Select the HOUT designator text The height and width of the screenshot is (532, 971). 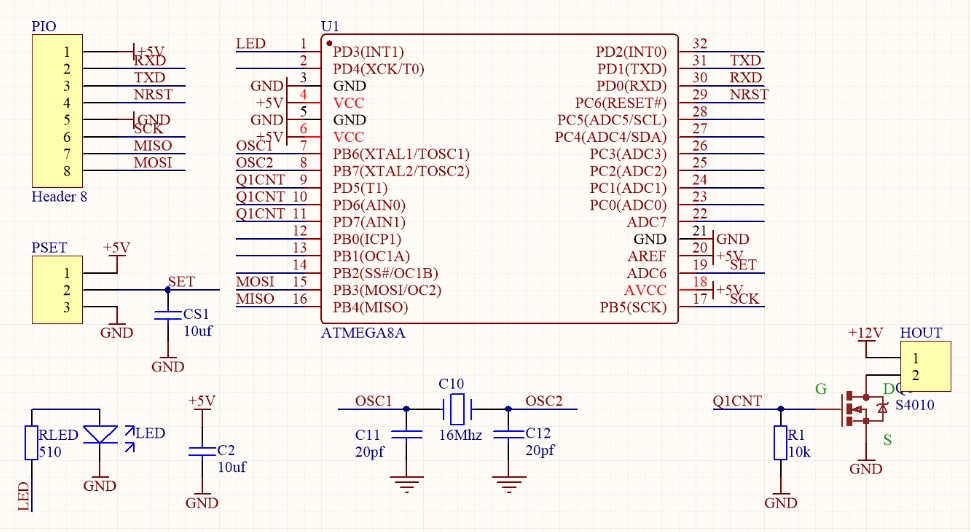[x=921, y=333]
